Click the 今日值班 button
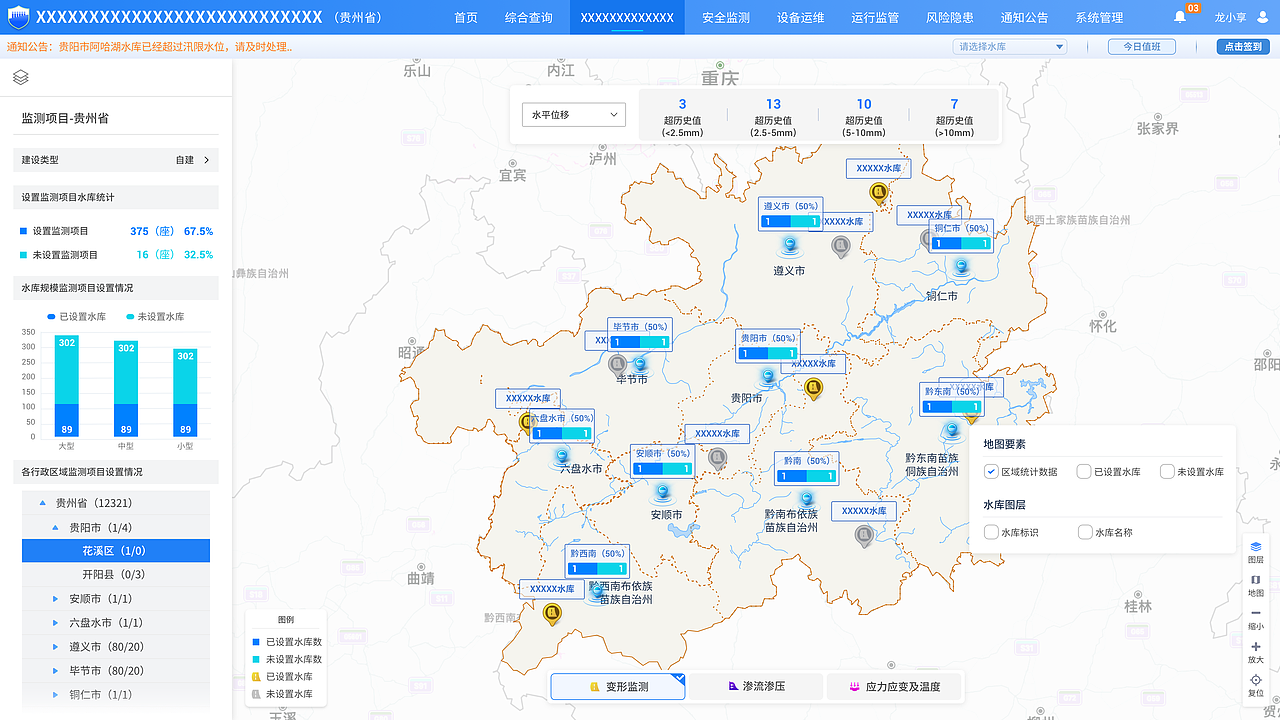 [1141, 47]
